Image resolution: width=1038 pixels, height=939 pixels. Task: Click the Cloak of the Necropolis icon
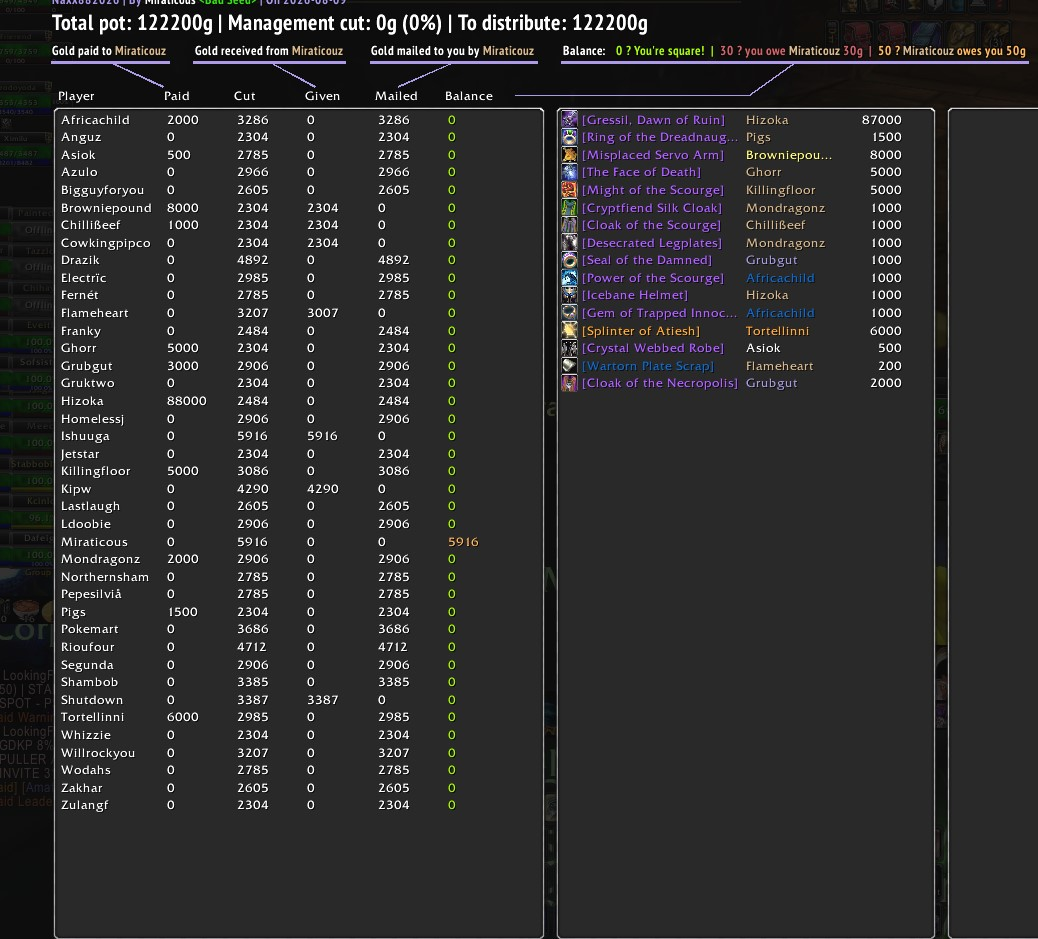pos(569,383)
